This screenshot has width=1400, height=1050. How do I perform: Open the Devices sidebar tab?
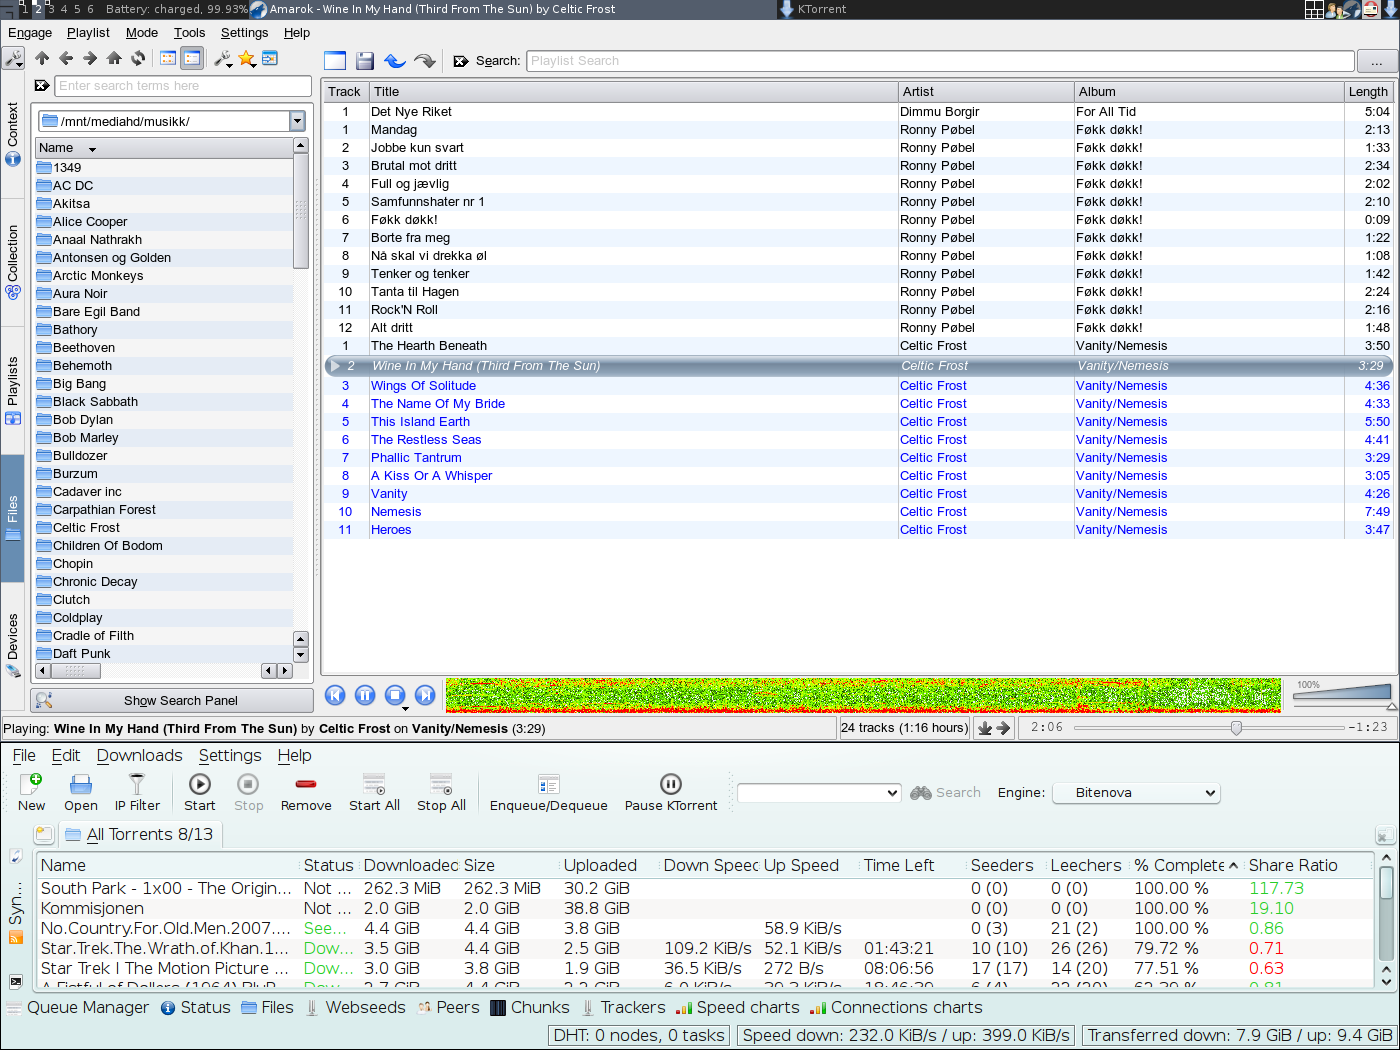pos(12,646)
